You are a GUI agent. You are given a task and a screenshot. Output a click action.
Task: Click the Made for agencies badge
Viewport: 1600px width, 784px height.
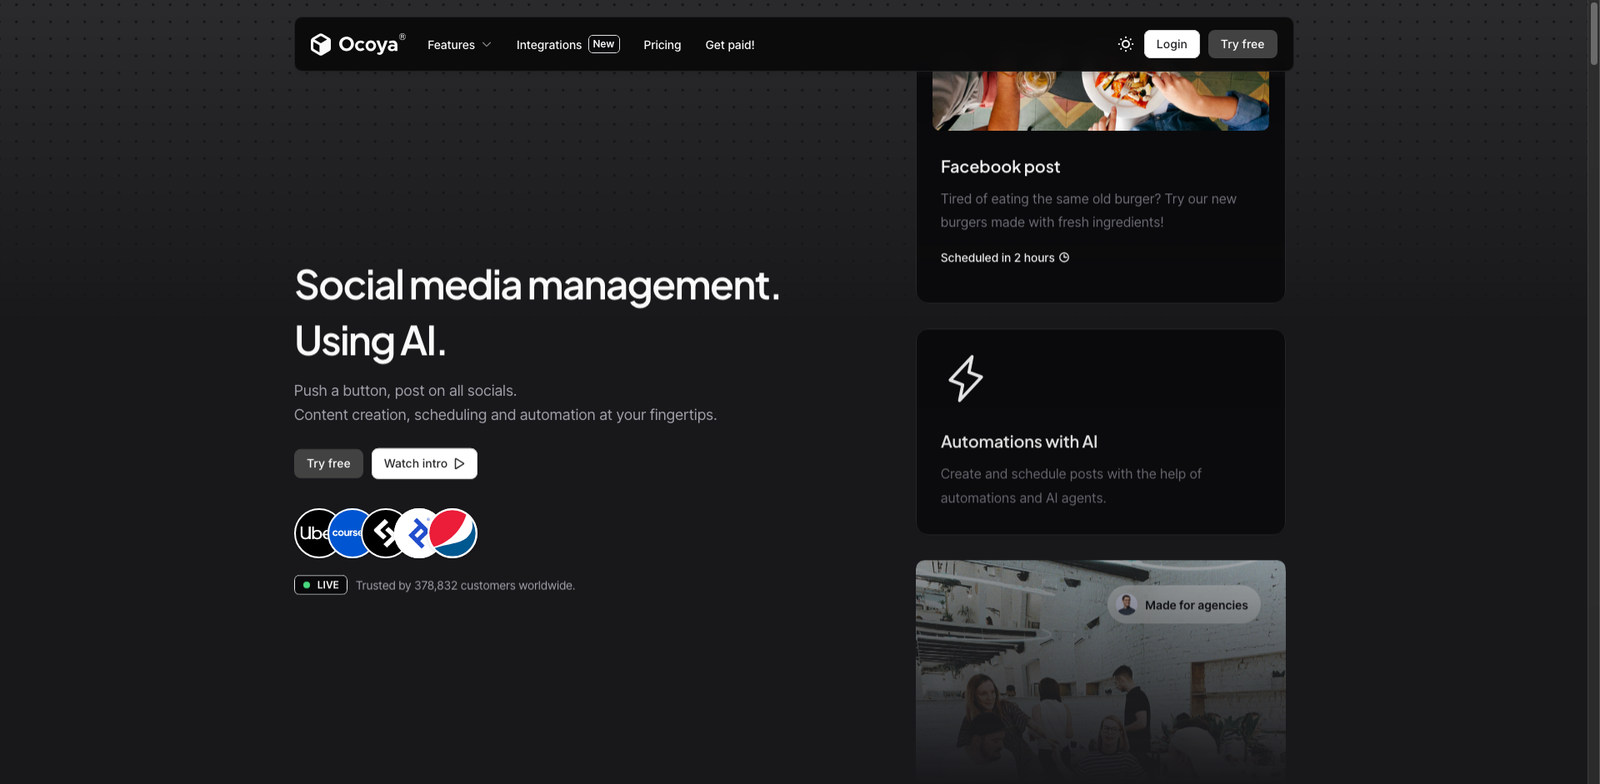click(x=1184, y=605)
